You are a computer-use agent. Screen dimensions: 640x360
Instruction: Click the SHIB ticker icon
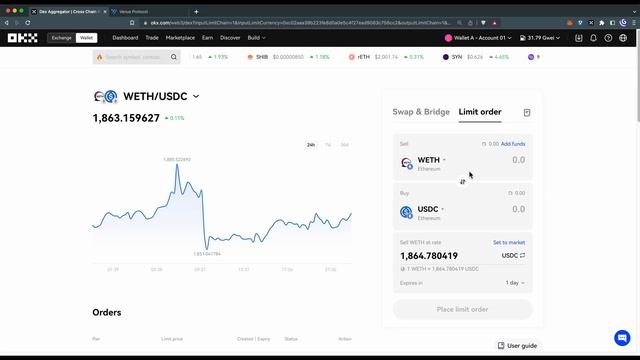(250, 57)
